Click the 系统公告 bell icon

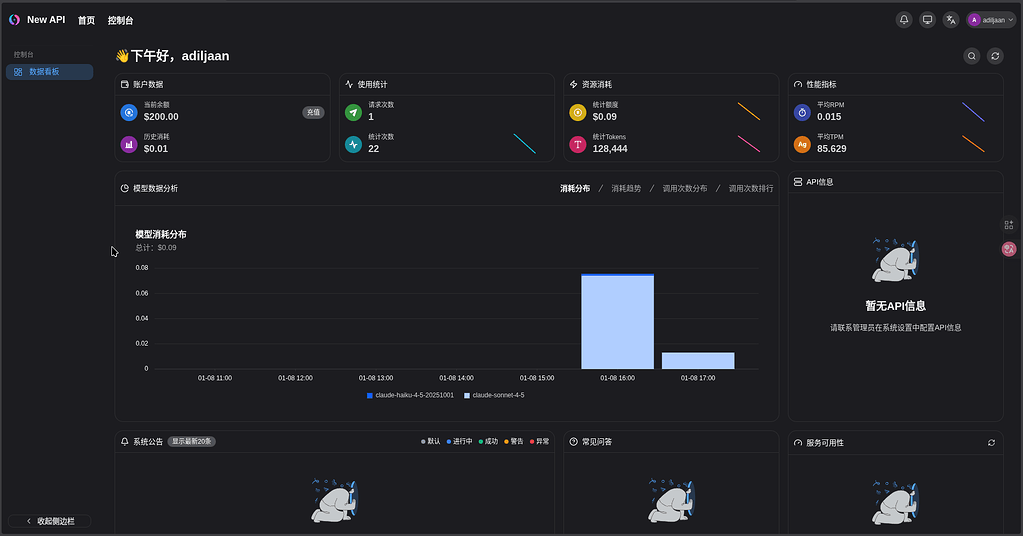click(125, 441)
